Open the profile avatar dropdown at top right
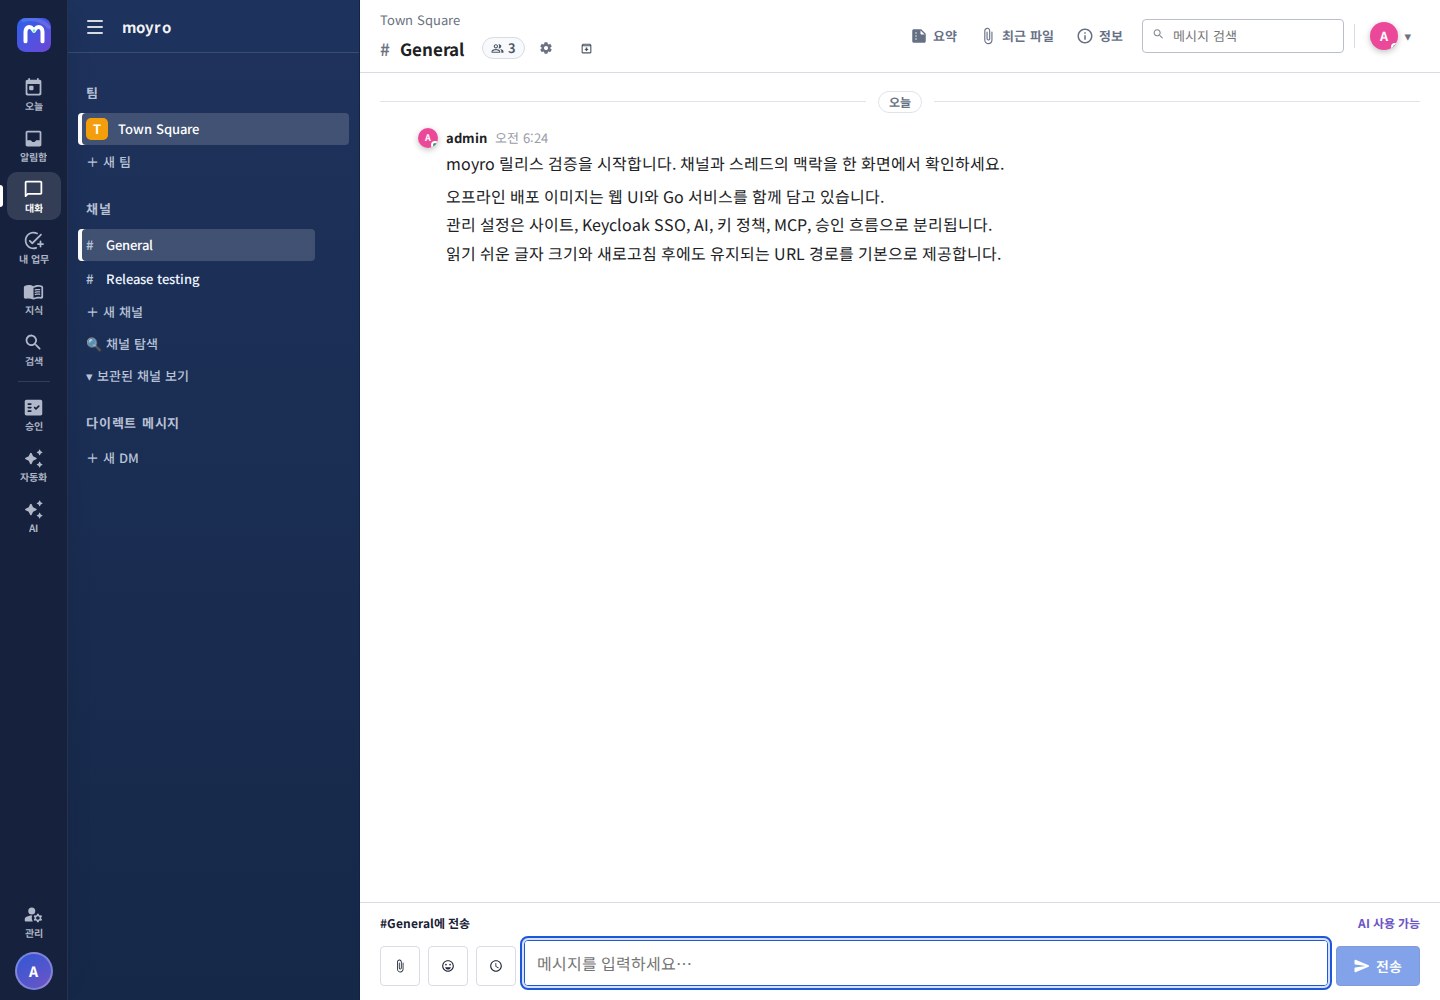 1391,36
